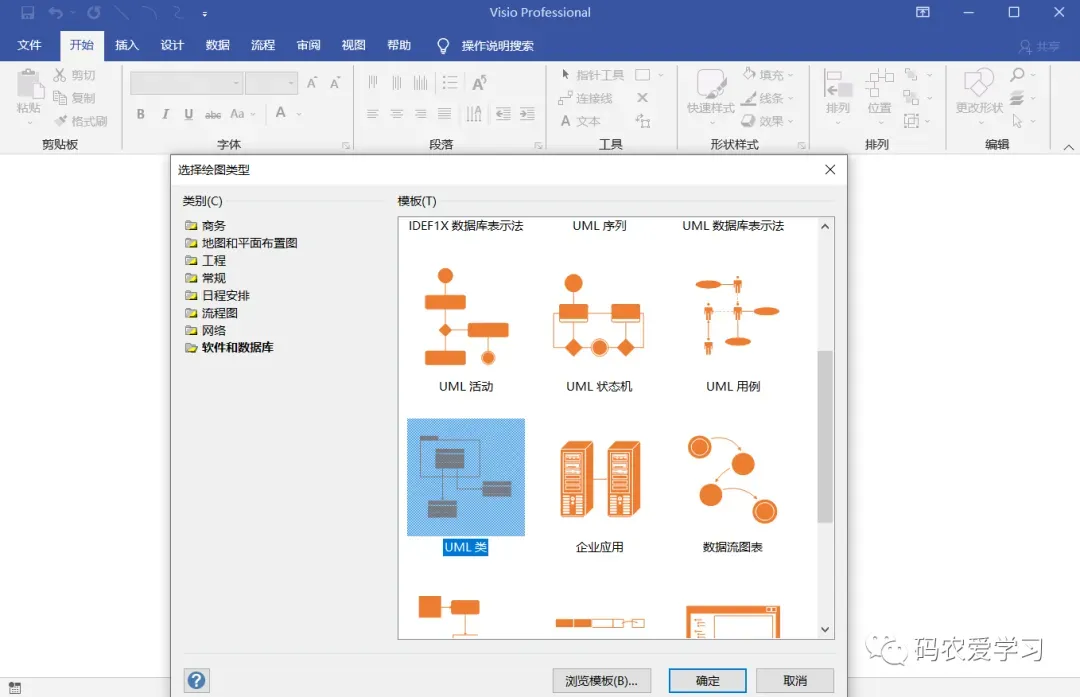This screenshot has width=1080, height=697.
Task: Open the 文件 menu tab
Action: 29,45
